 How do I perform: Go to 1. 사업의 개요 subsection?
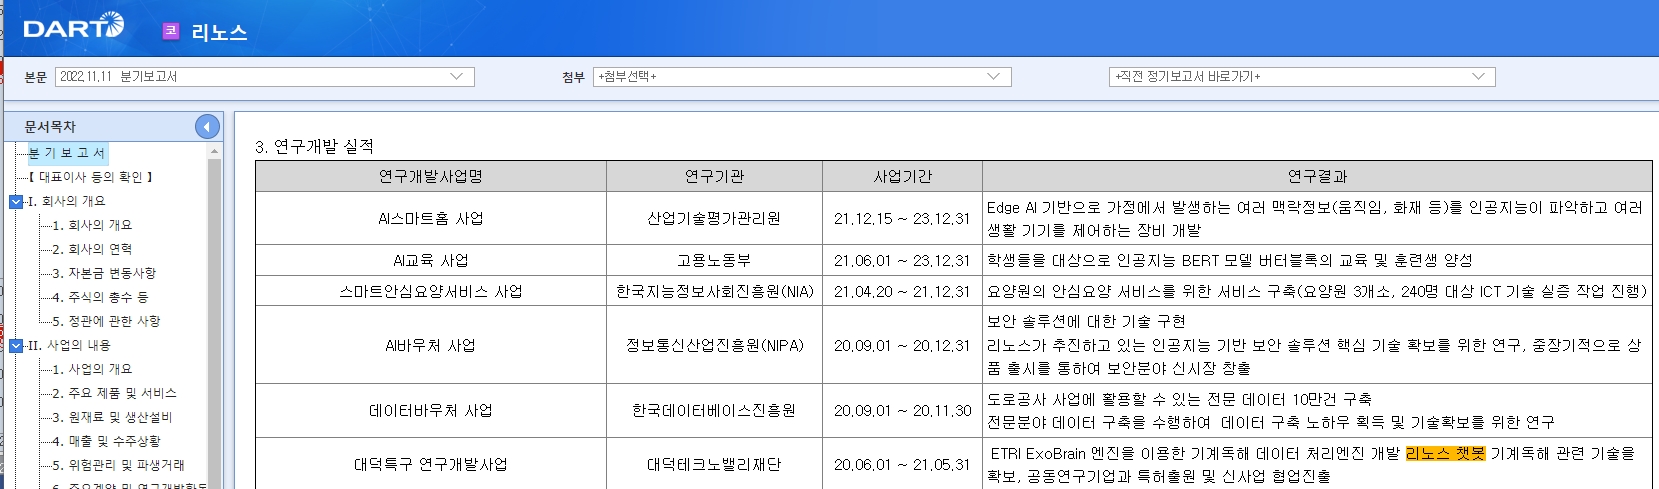(x=92, y=369)
